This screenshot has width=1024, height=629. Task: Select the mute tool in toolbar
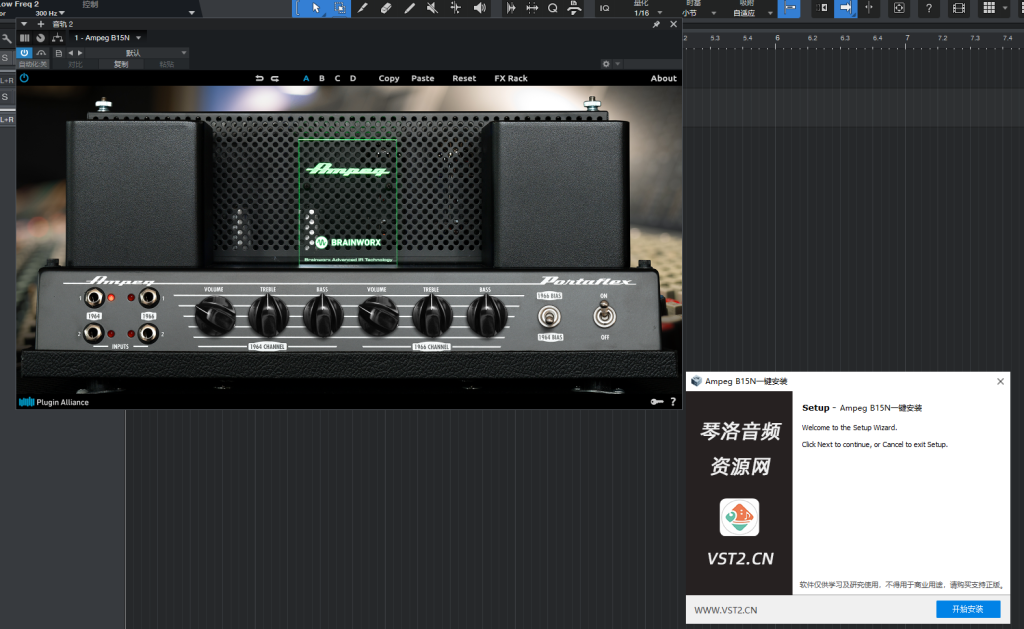pyautogui.click(x=433, y=8)
